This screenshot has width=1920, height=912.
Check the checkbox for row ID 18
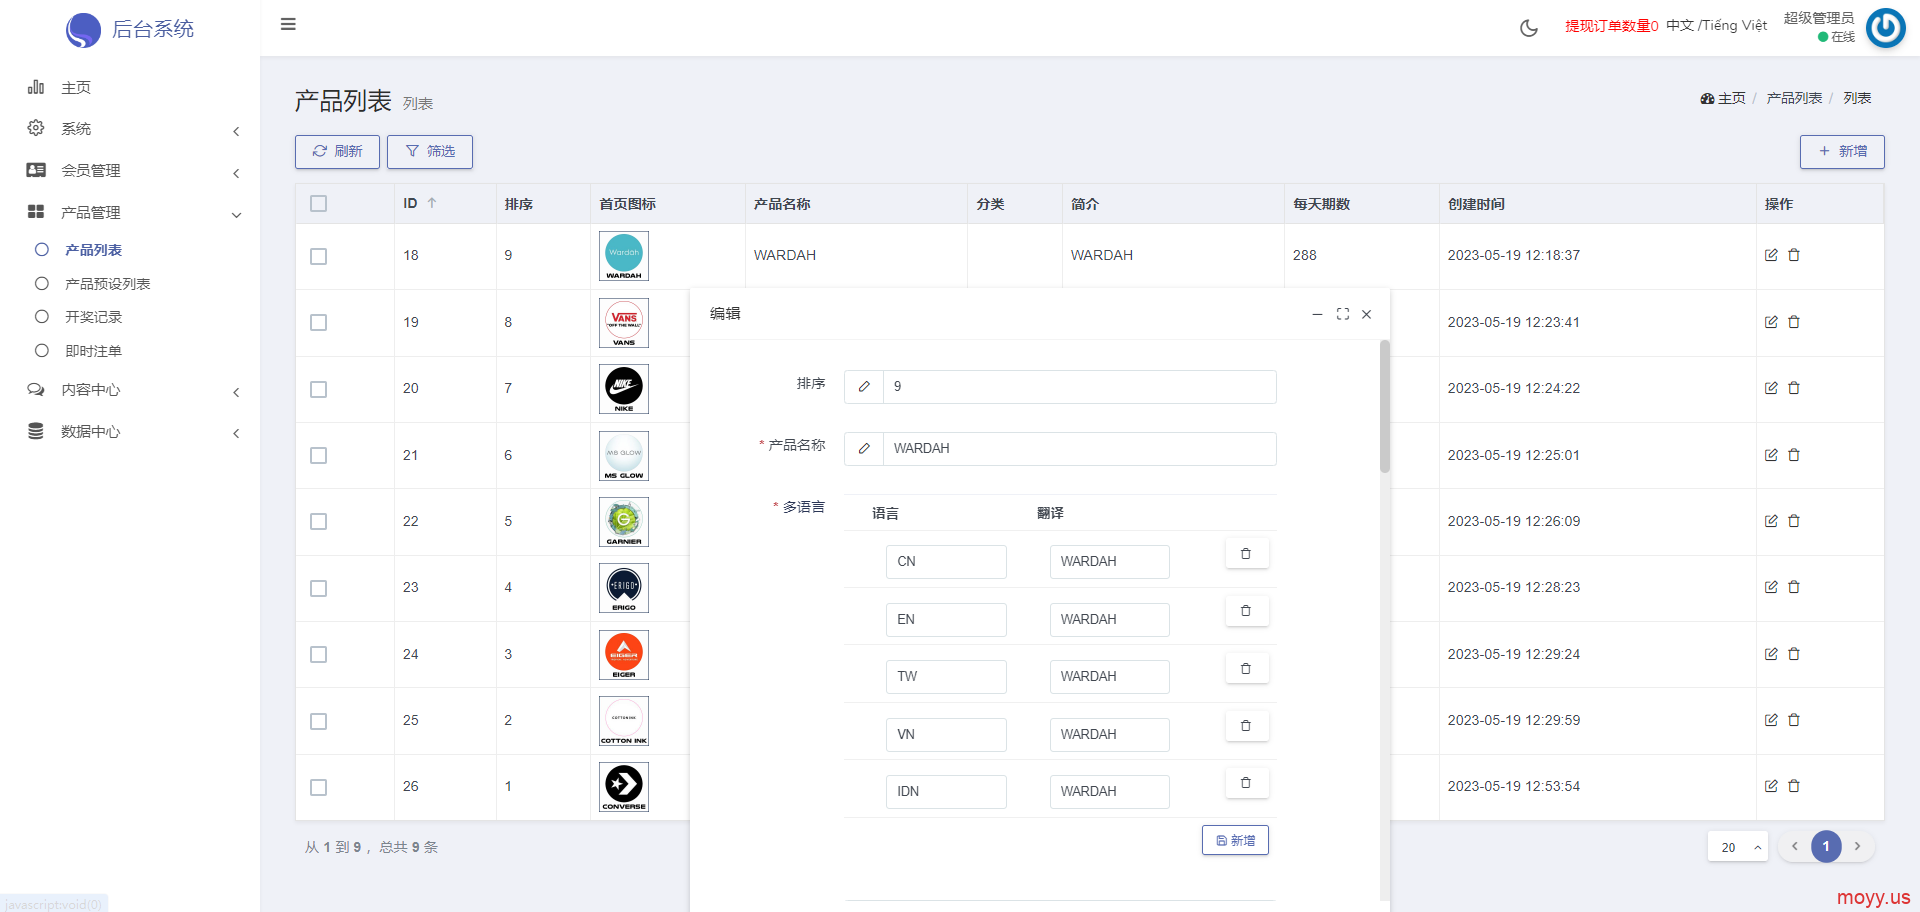[x=319, y=257]
